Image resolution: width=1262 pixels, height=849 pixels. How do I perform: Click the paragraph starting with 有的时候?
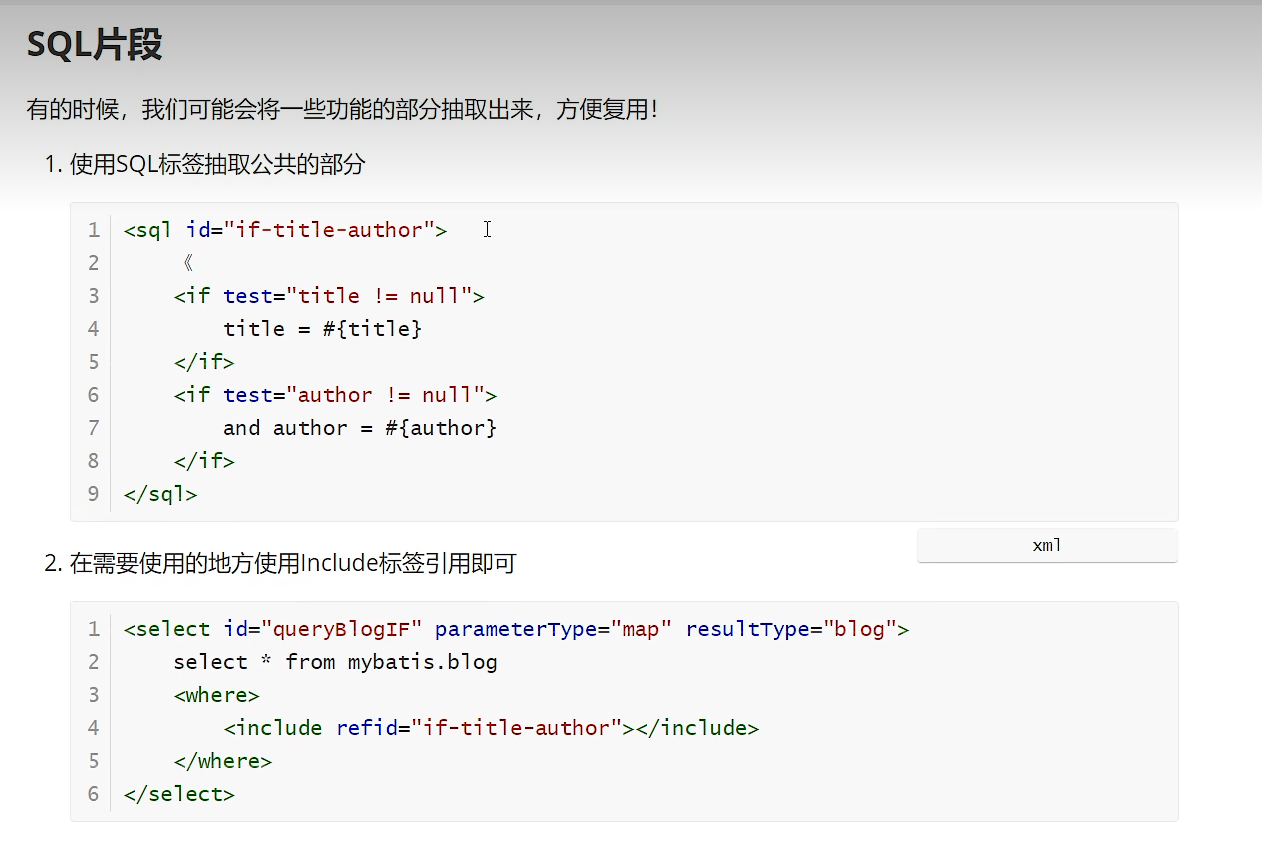tap(342, 109)
